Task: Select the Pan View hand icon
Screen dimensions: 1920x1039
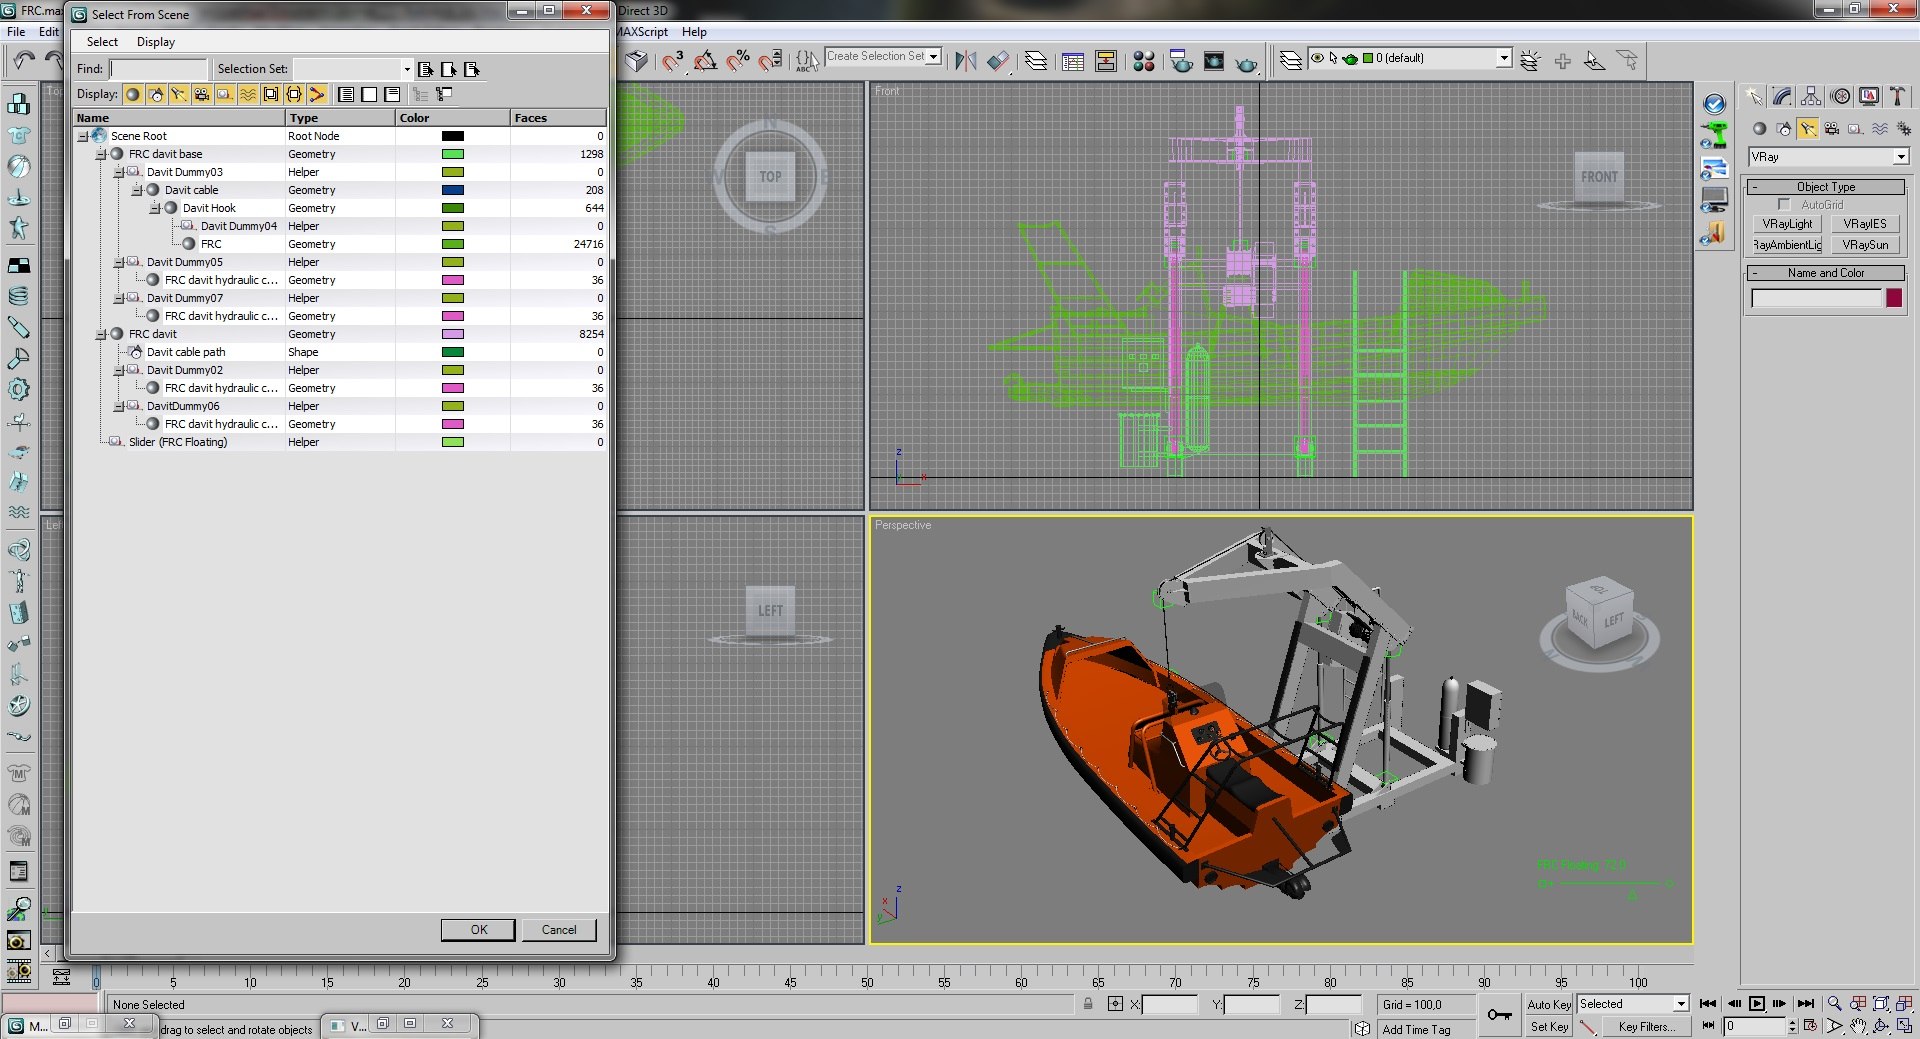Action: pyautogui.click(x=1858, y=1026)
